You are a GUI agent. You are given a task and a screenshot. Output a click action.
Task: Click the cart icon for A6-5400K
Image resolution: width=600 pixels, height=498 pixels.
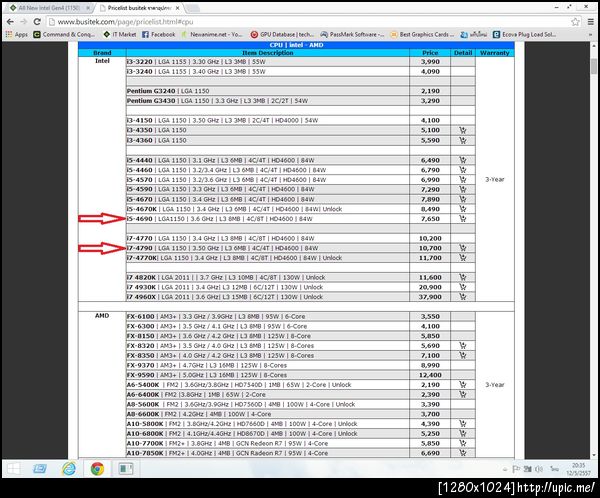(463, 385)
